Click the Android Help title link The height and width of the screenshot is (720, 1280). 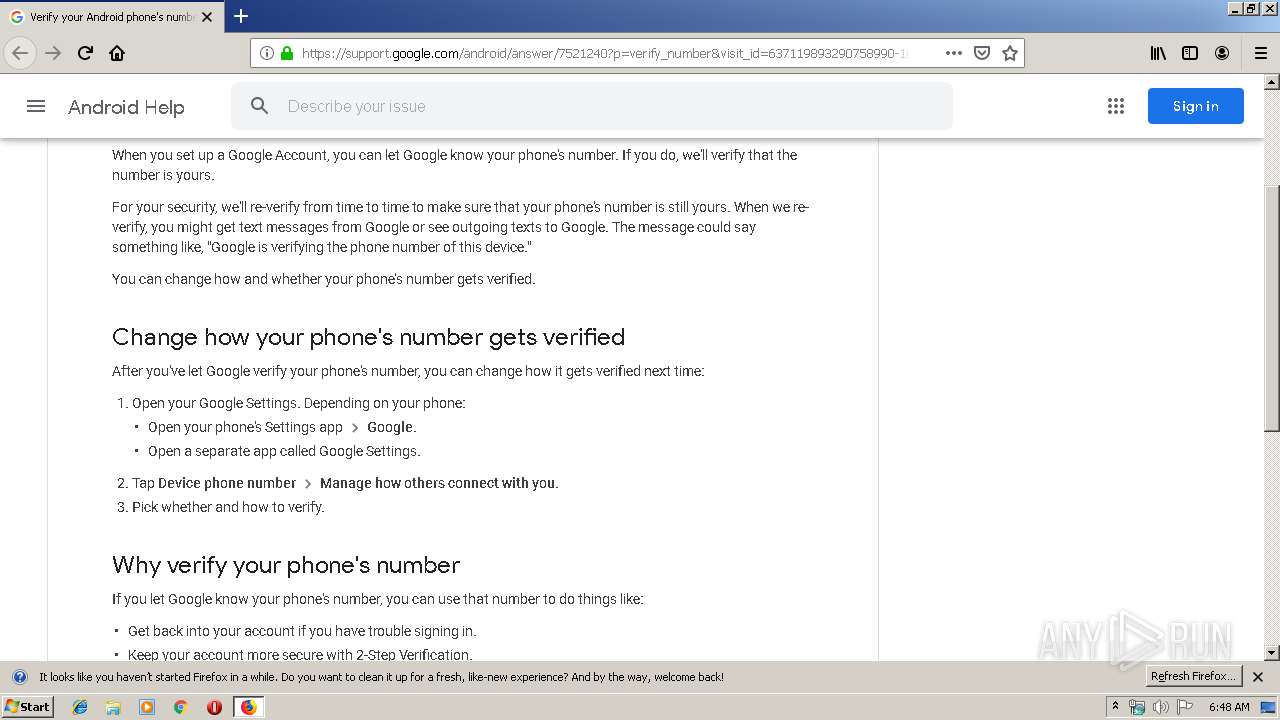(126, 107)
